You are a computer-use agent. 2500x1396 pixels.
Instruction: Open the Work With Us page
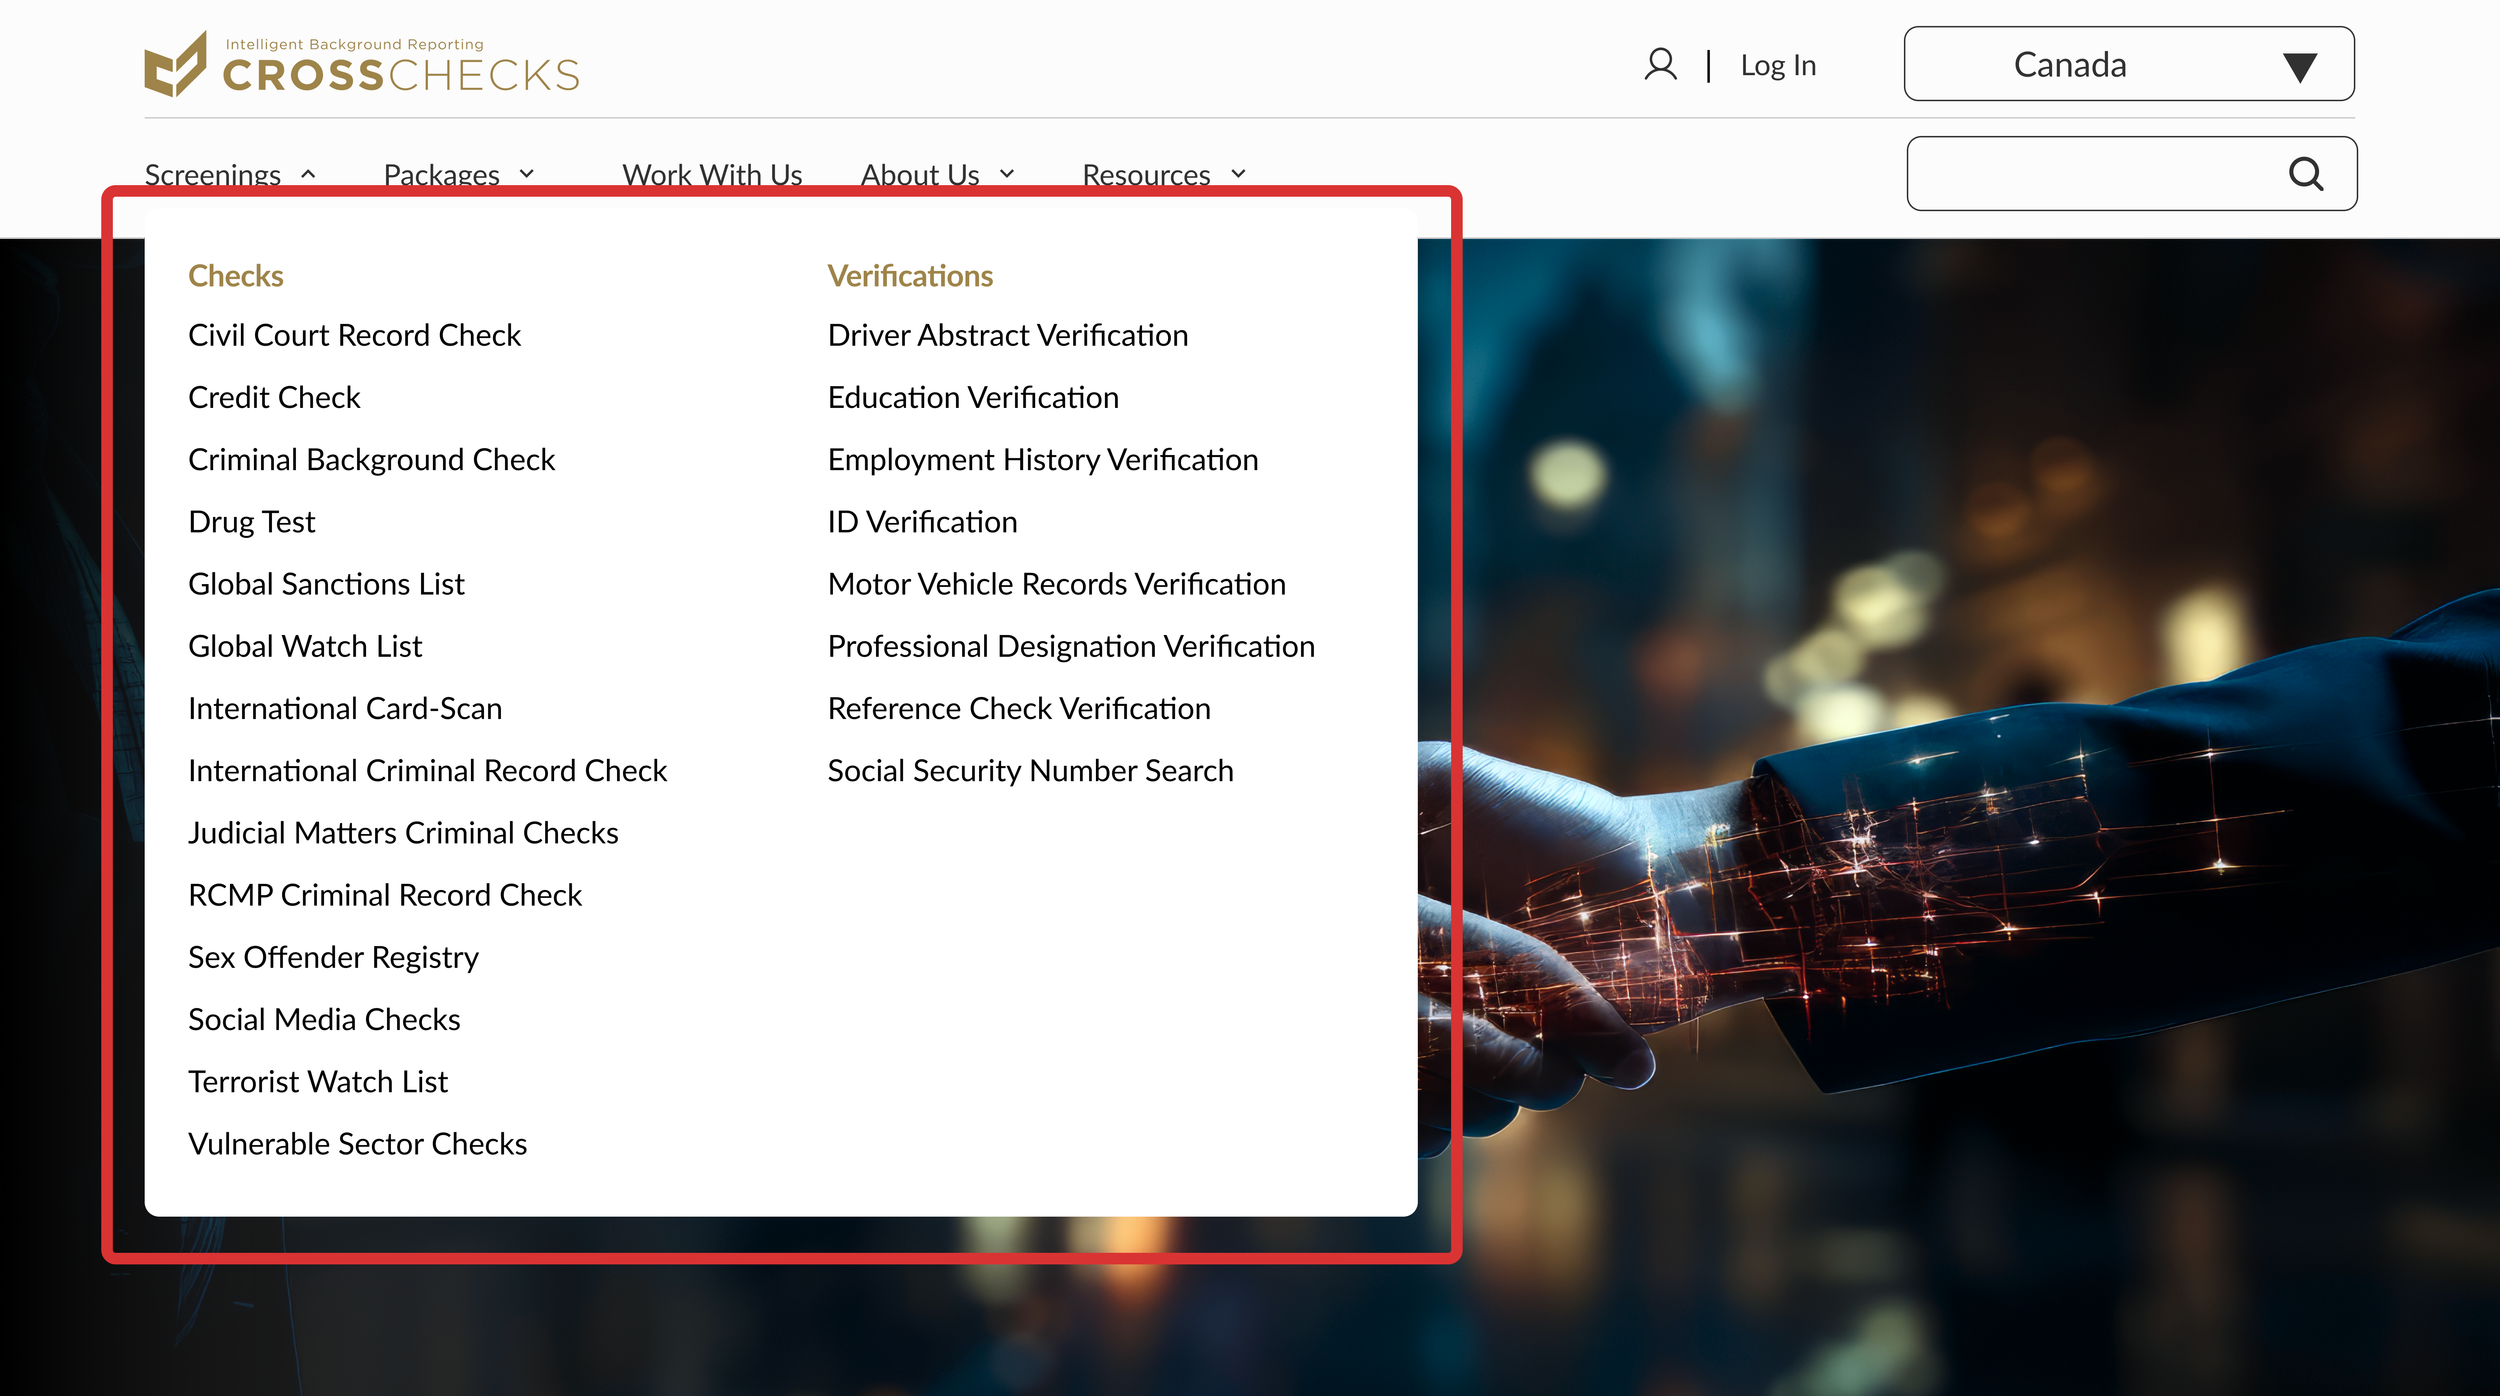(712, 174)
